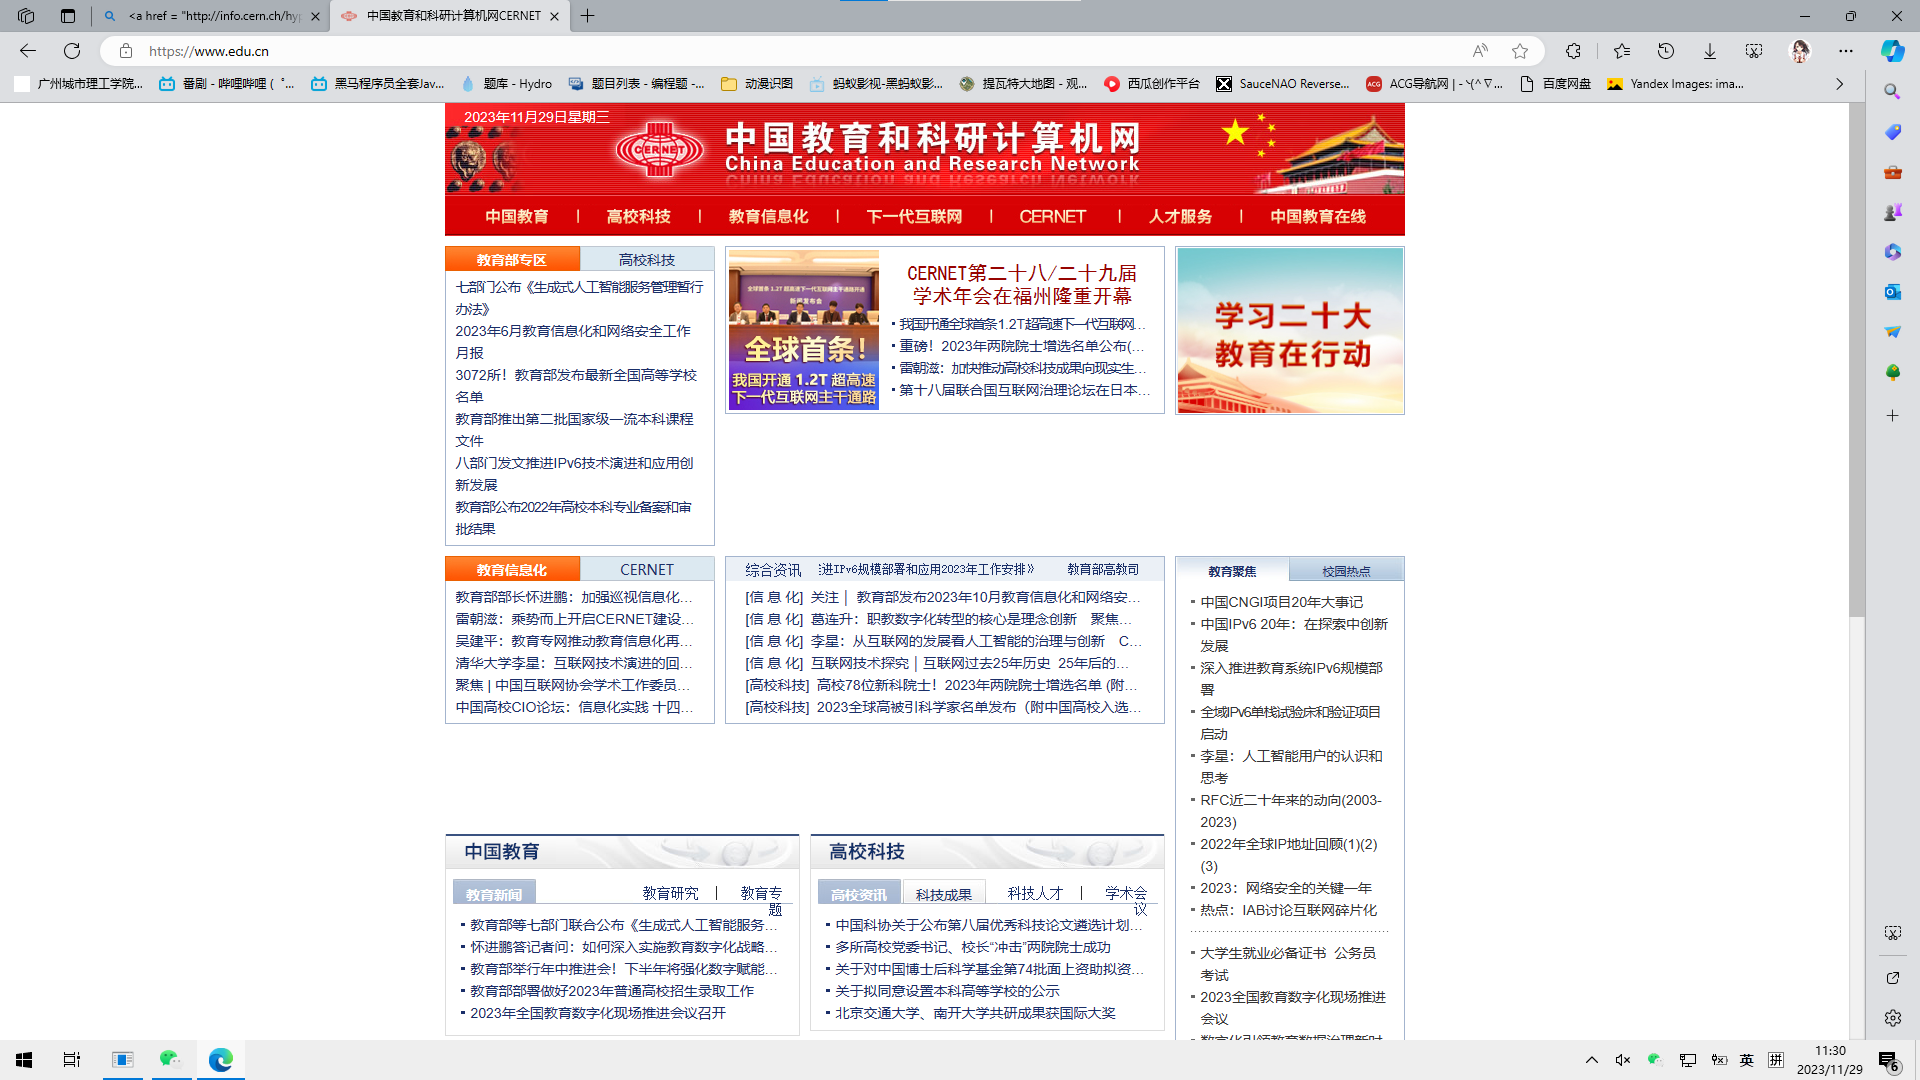The image size is (1920, 1080).
Task: Open the 下一代互联网 navigation menu item
Action: [914, 217]
